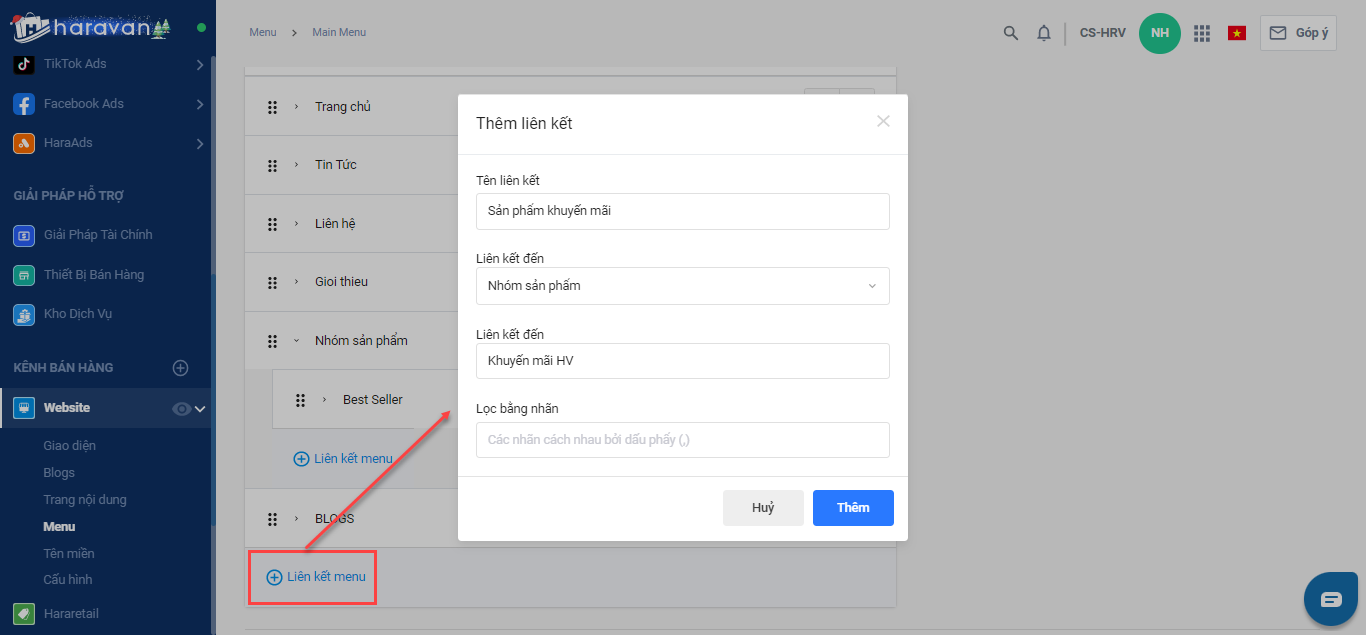Collapse the Nhóm sản phẩm menu item
Screen dimensions: 1366x635
tap(297, 341)
